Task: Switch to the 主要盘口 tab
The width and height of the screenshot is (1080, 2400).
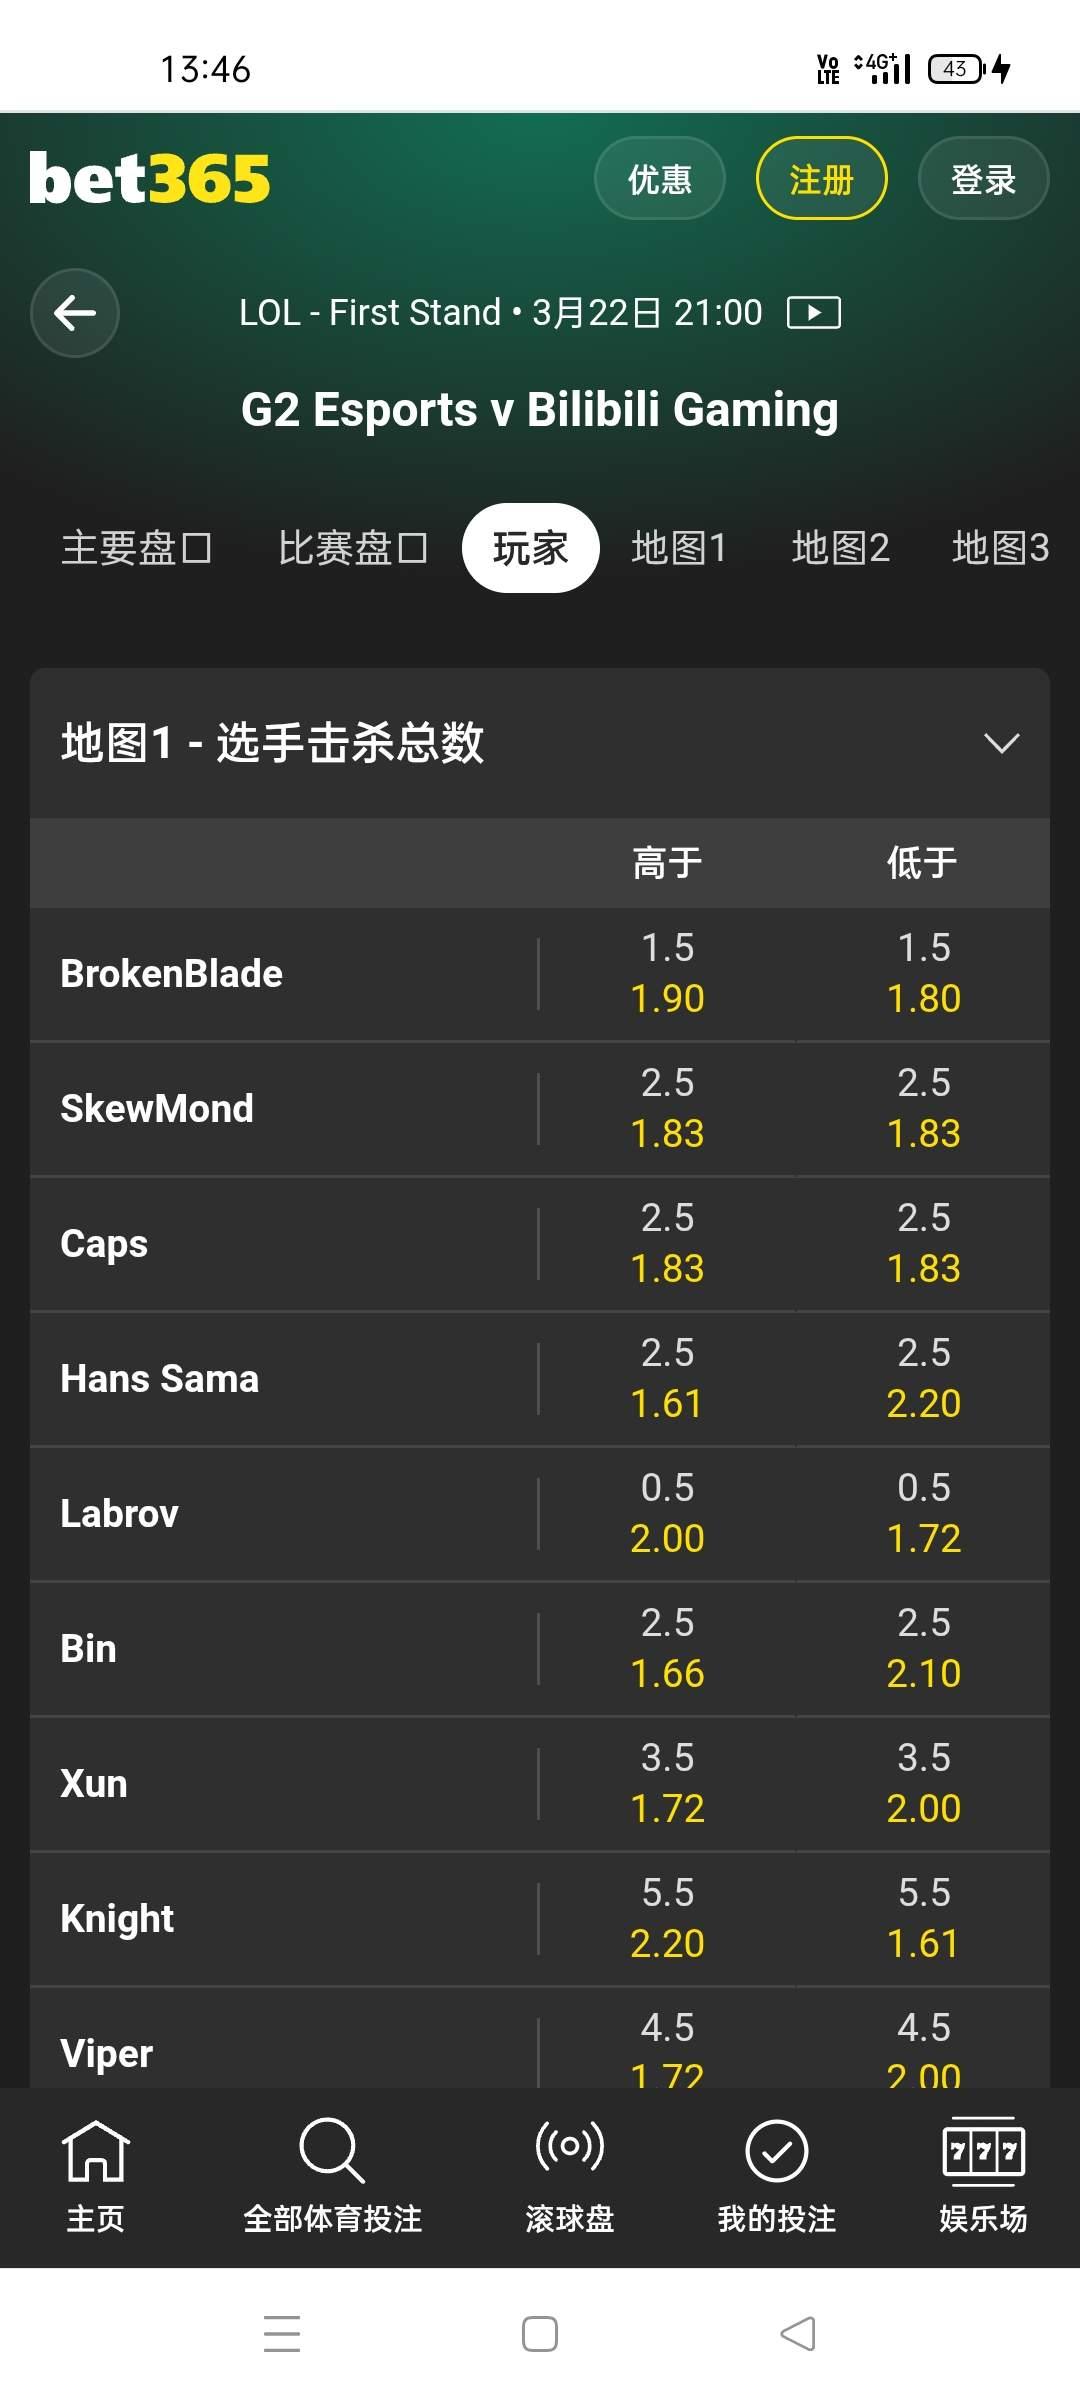Action: tap(137, 548)
